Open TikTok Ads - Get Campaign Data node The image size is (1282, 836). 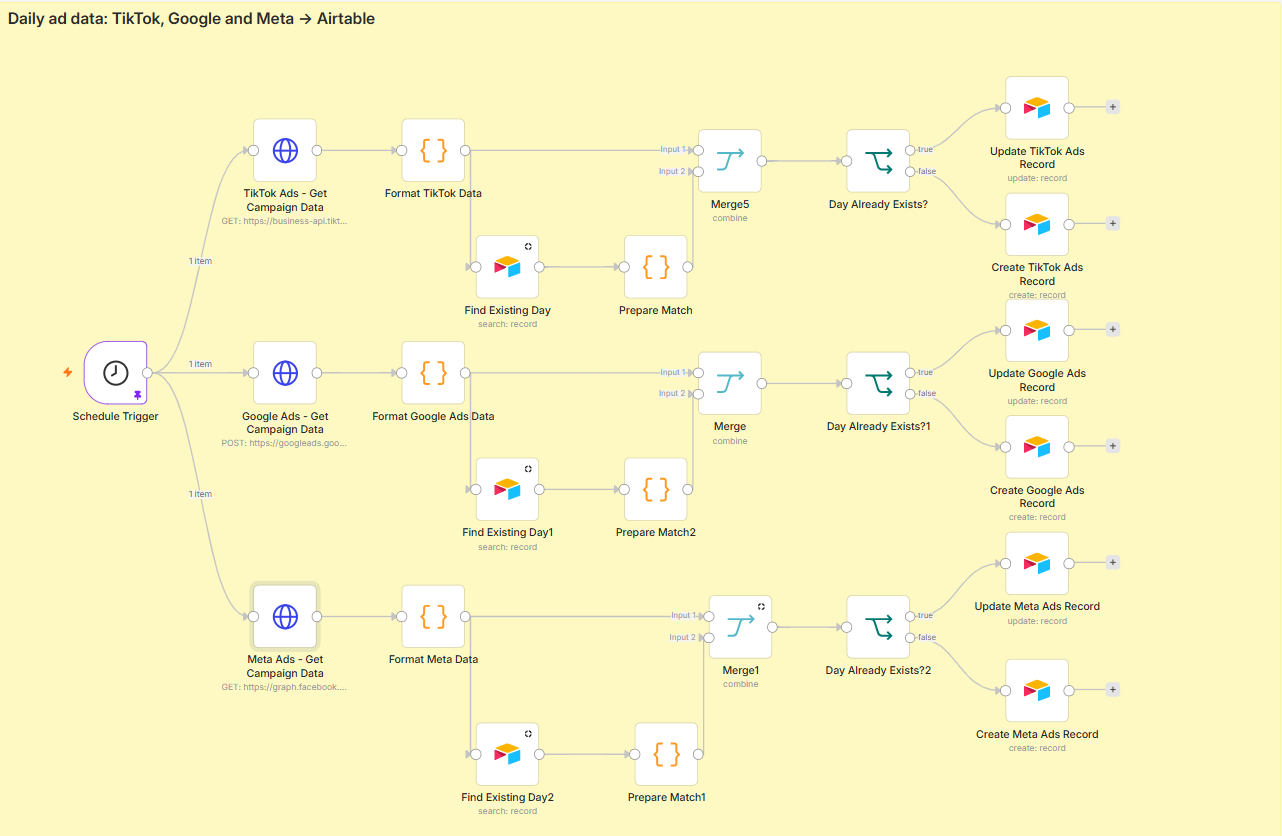click(x=285, y=151)
